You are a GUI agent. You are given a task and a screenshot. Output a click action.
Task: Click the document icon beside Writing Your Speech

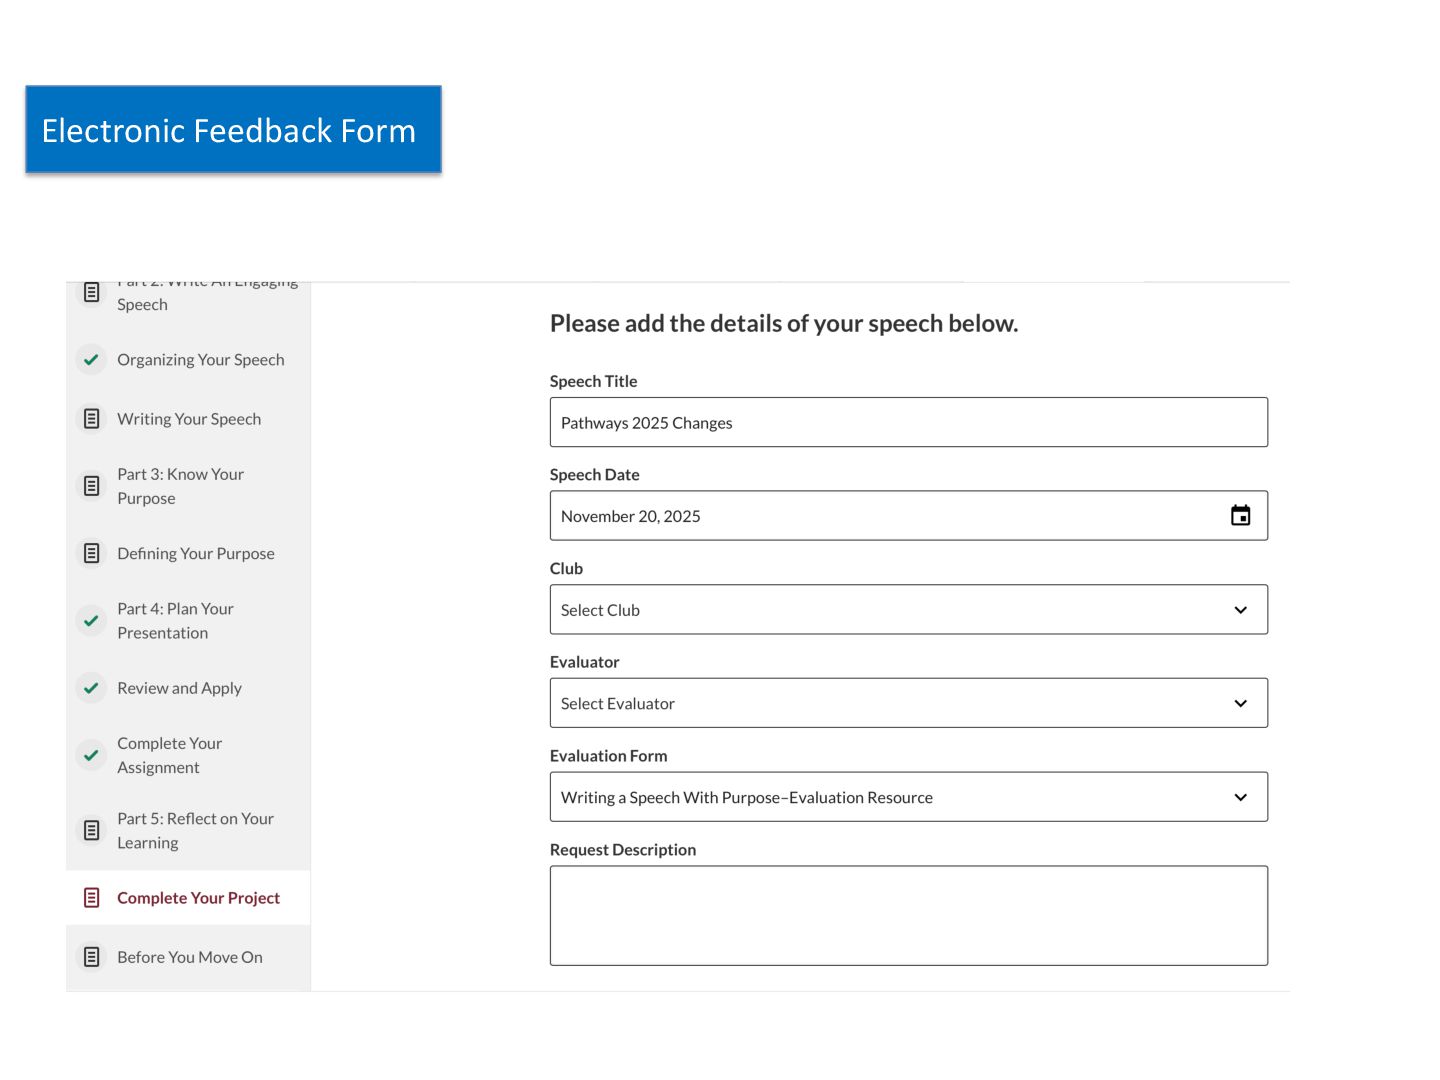[92, 419]
